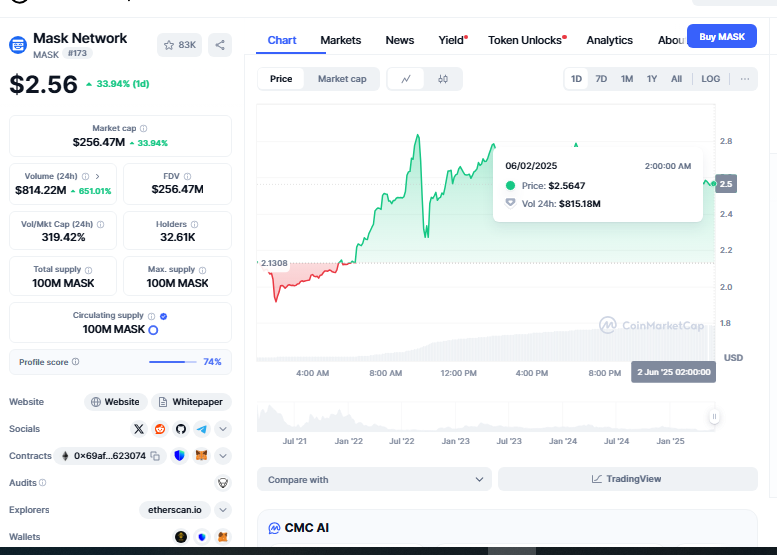Screen dimensions: 777x555
Task: Click Total supply info icon
Action: (89, 270)
